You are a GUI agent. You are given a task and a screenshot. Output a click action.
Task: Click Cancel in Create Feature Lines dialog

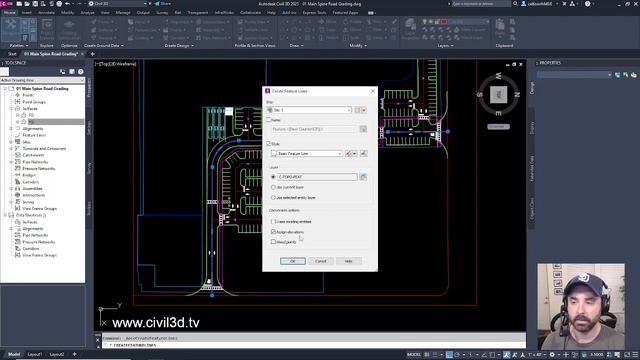(320, 261)
